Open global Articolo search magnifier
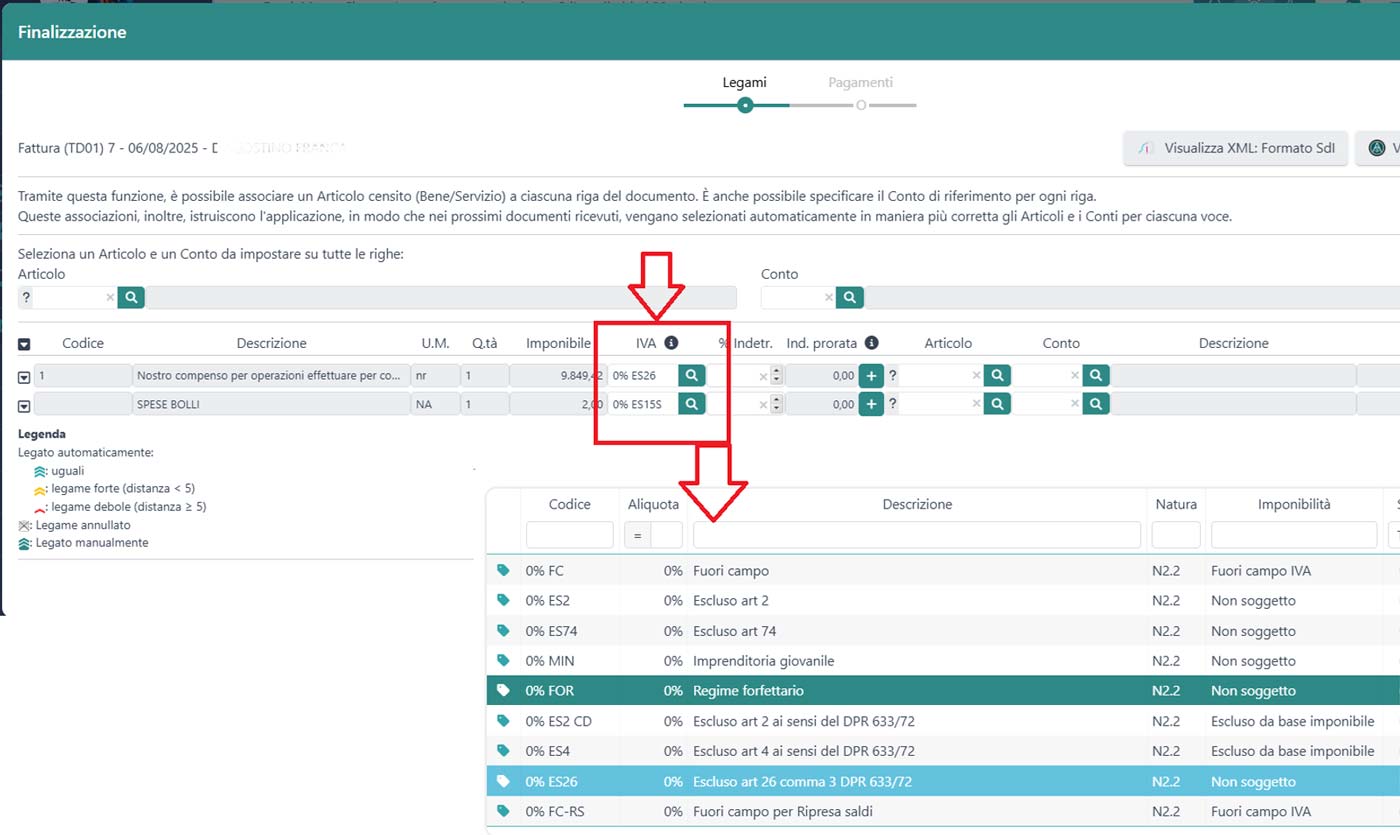The image size is (1400, 835). click(x=131, y=297)
